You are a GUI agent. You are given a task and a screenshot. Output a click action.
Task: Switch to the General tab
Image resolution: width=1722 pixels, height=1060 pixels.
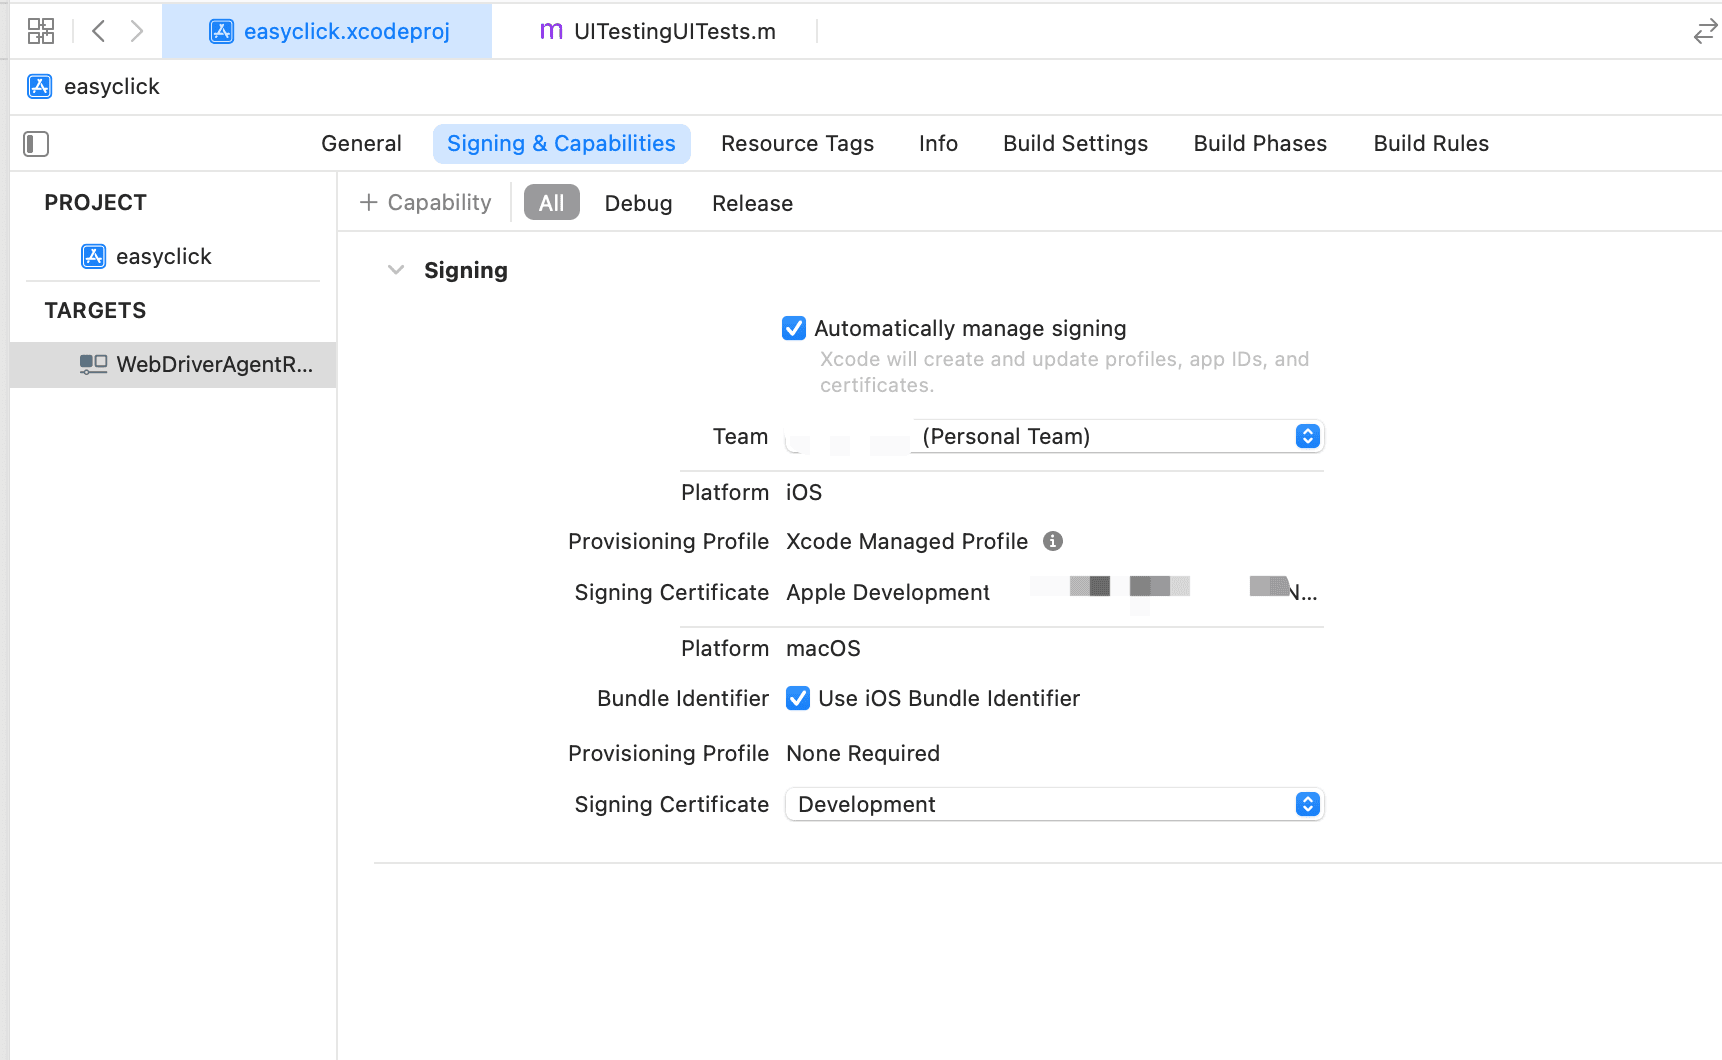(361, 144)
